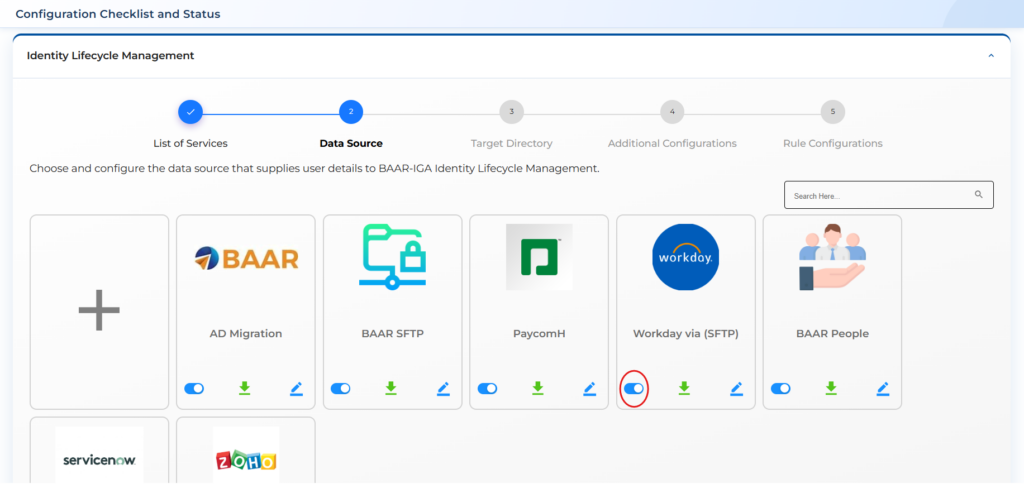Download the Workday via (SFTP) configuration
The height and width of the screenshot is (493, 1024).
tap(684, 389)
